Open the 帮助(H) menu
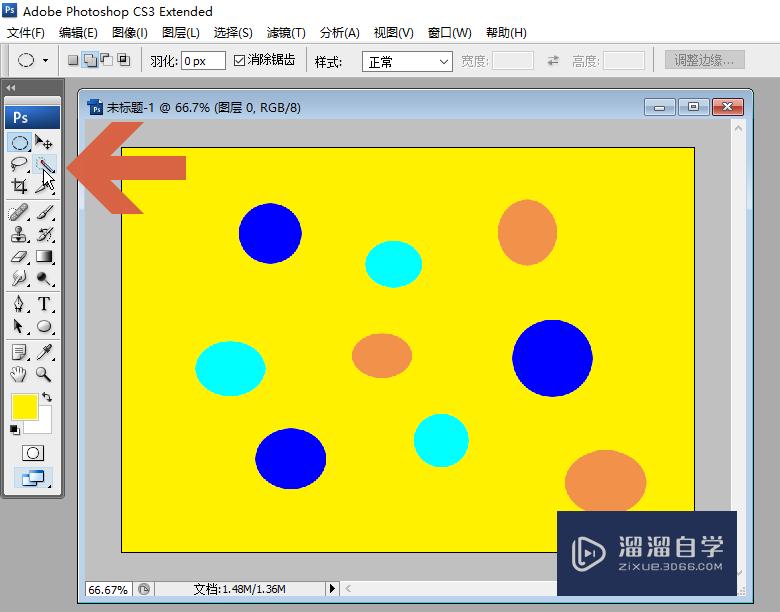Image resolution: width=780 pixels, height=612 pixels. pos(506,33)
